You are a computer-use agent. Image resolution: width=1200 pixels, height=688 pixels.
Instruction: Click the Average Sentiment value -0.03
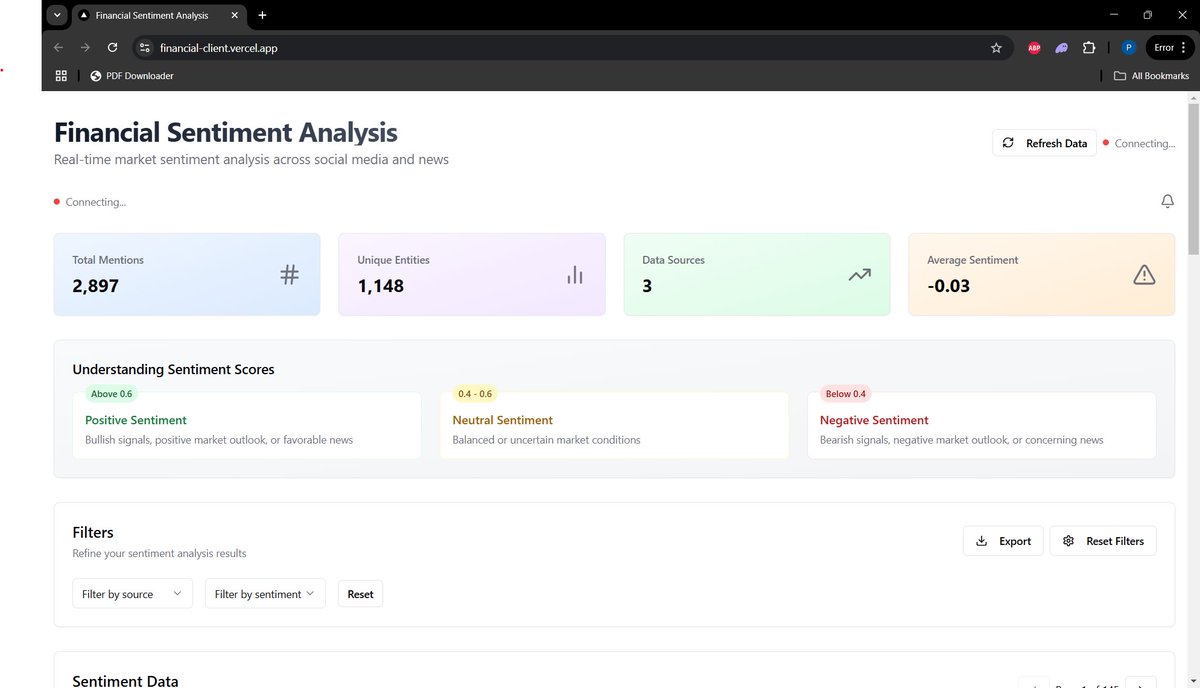click(x=948, y=286)
